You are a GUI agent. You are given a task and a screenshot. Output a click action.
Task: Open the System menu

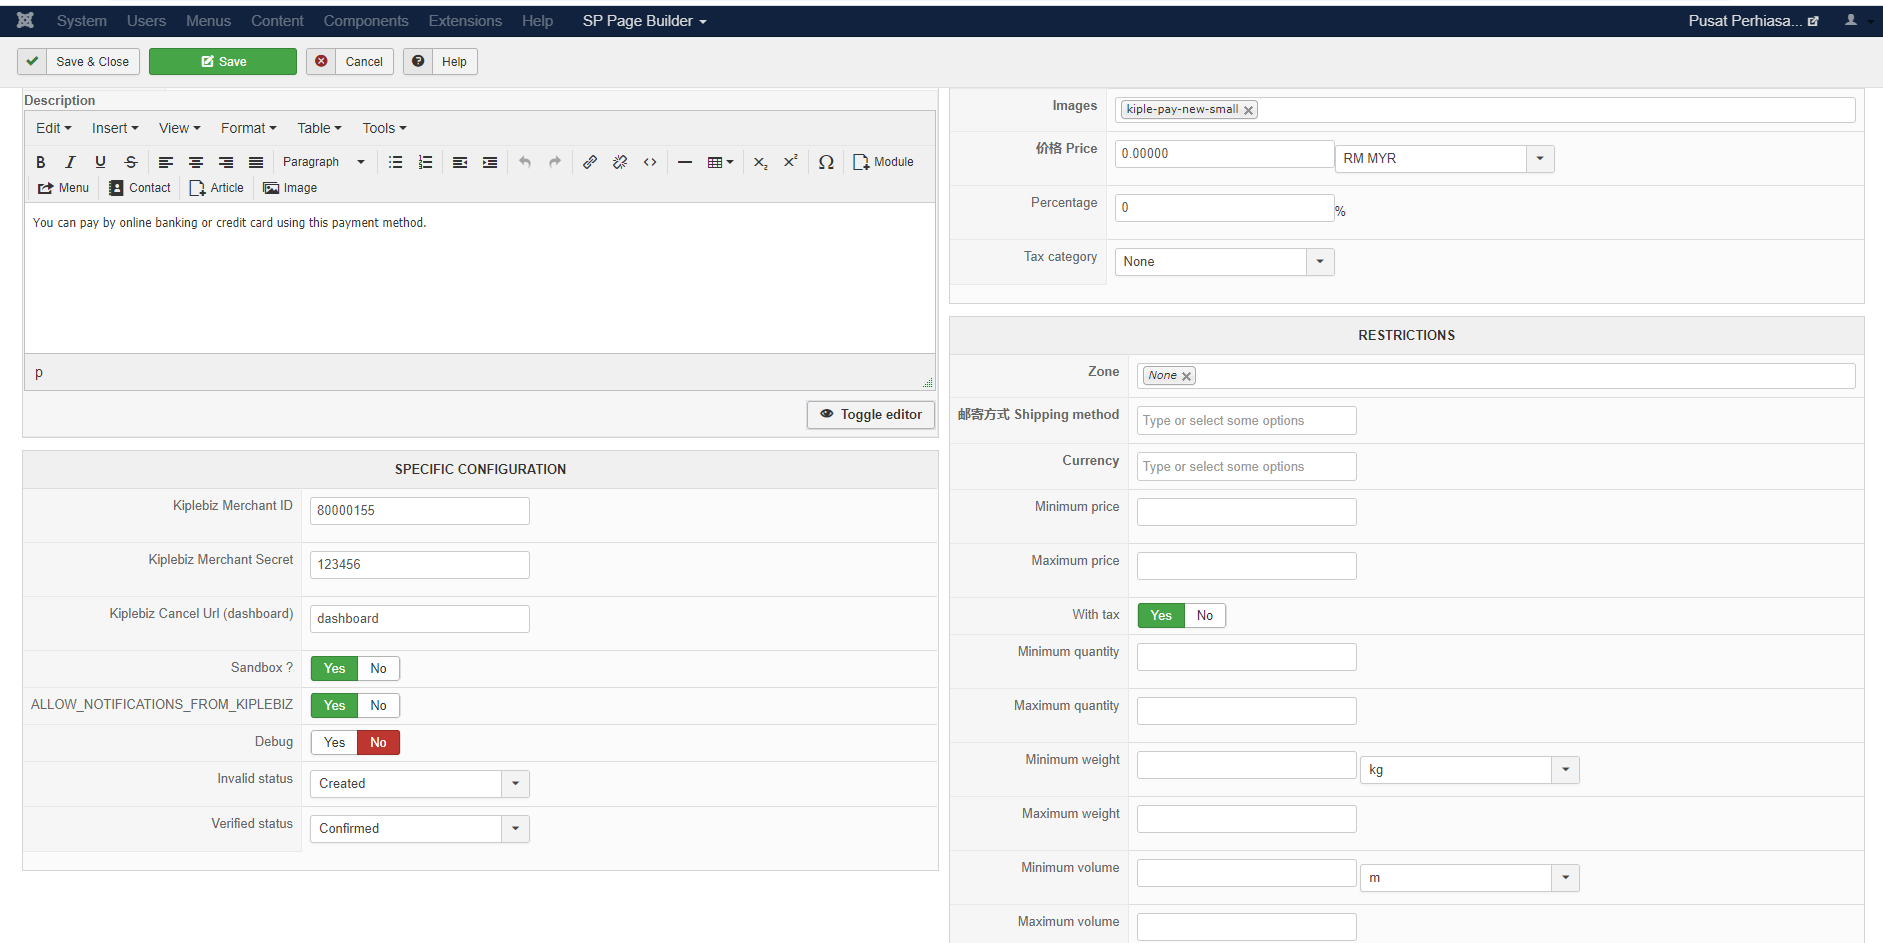pyautogui.click(x=81, y=21)
